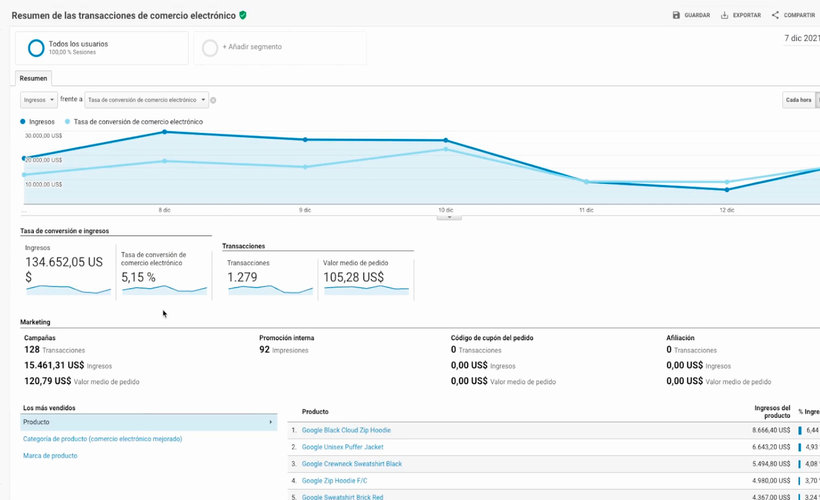Click the 8.666,40 US$ product revenue cell
Image resolution: width=820 pixels, height=500 pixels.
771,430
